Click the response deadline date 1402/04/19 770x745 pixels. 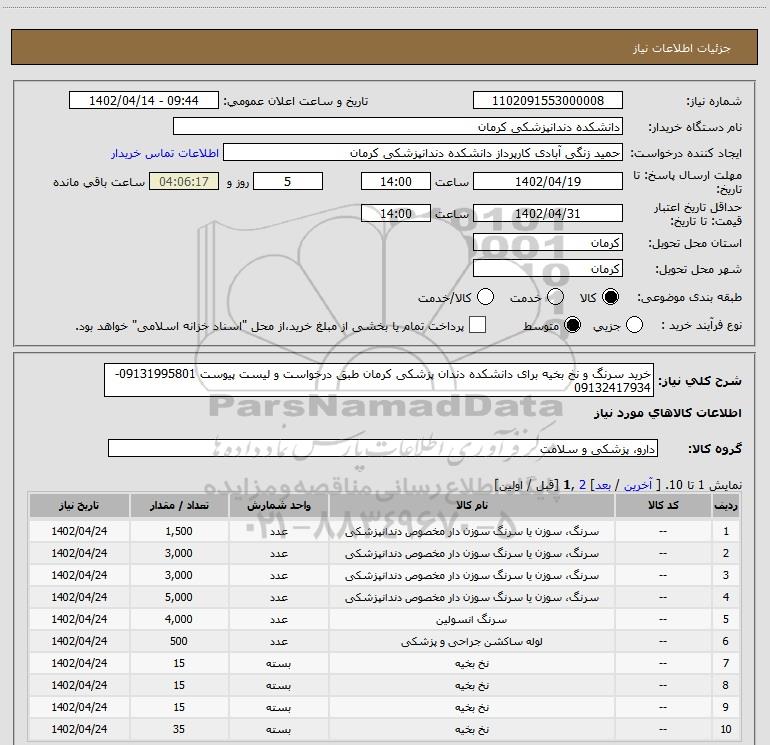pyautogui.click(x=548, y=181)
